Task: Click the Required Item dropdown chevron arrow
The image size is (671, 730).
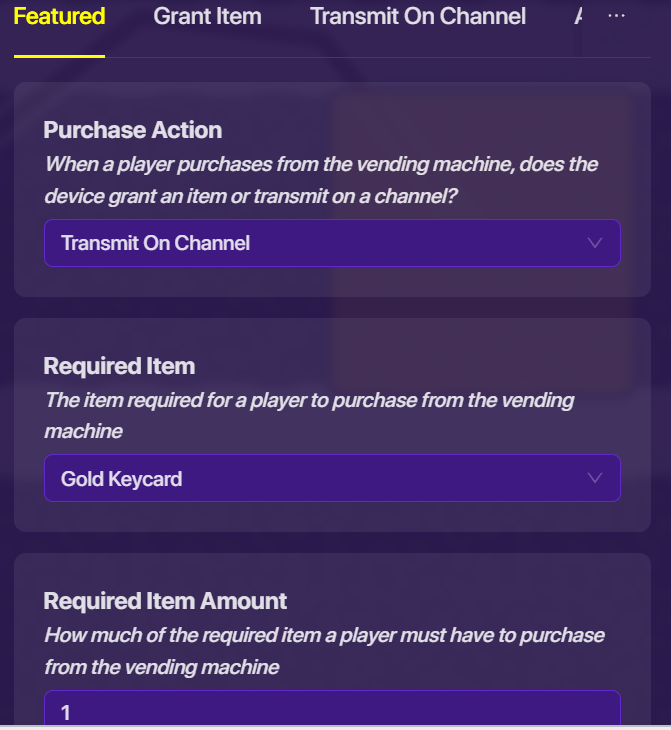Action: pos(595,478)
